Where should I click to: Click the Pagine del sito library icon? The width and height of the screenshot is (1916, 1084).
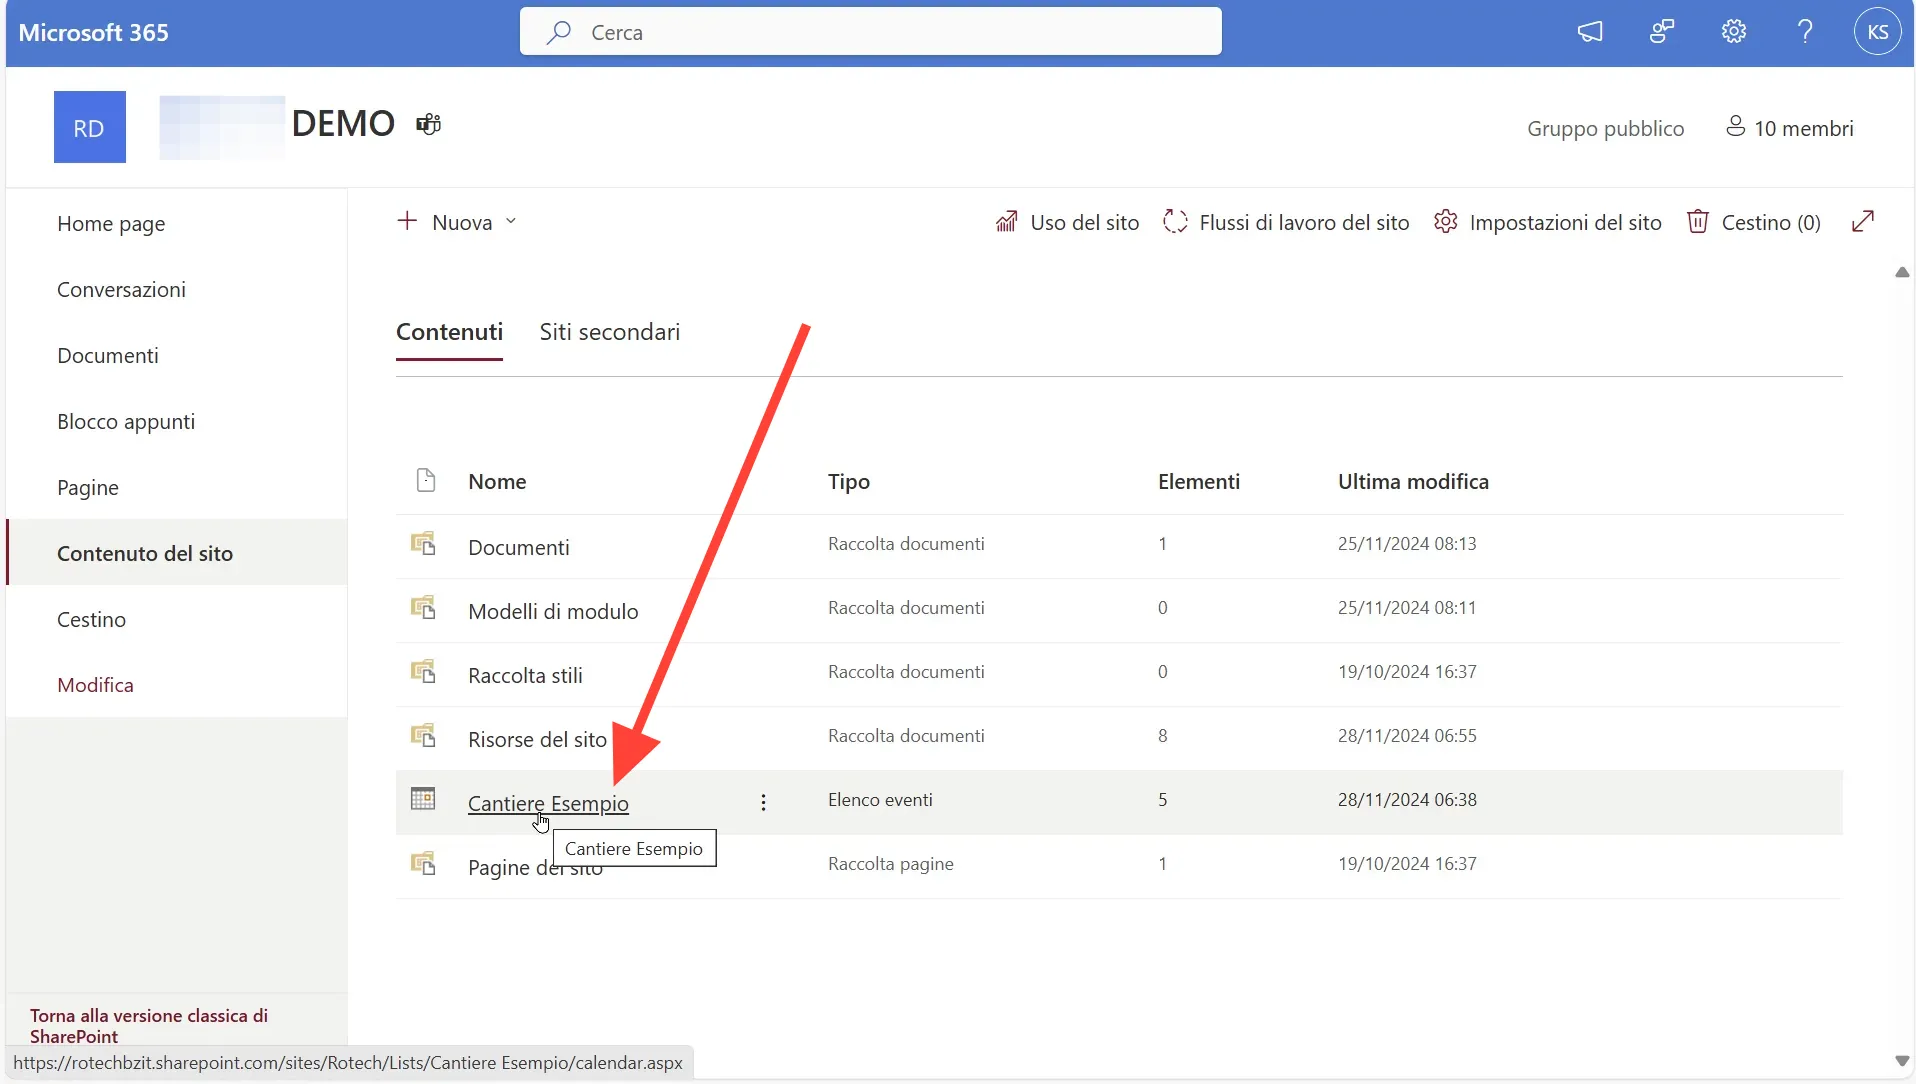pyautogui.click(x=423, y=863)
